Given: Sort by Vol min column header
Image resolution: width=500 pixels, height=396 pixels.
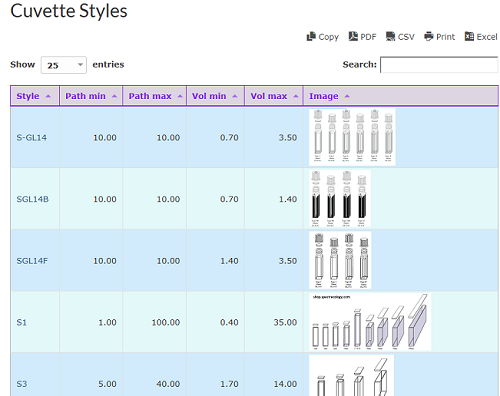Looking at the screenshot, I should click(215, 96).
